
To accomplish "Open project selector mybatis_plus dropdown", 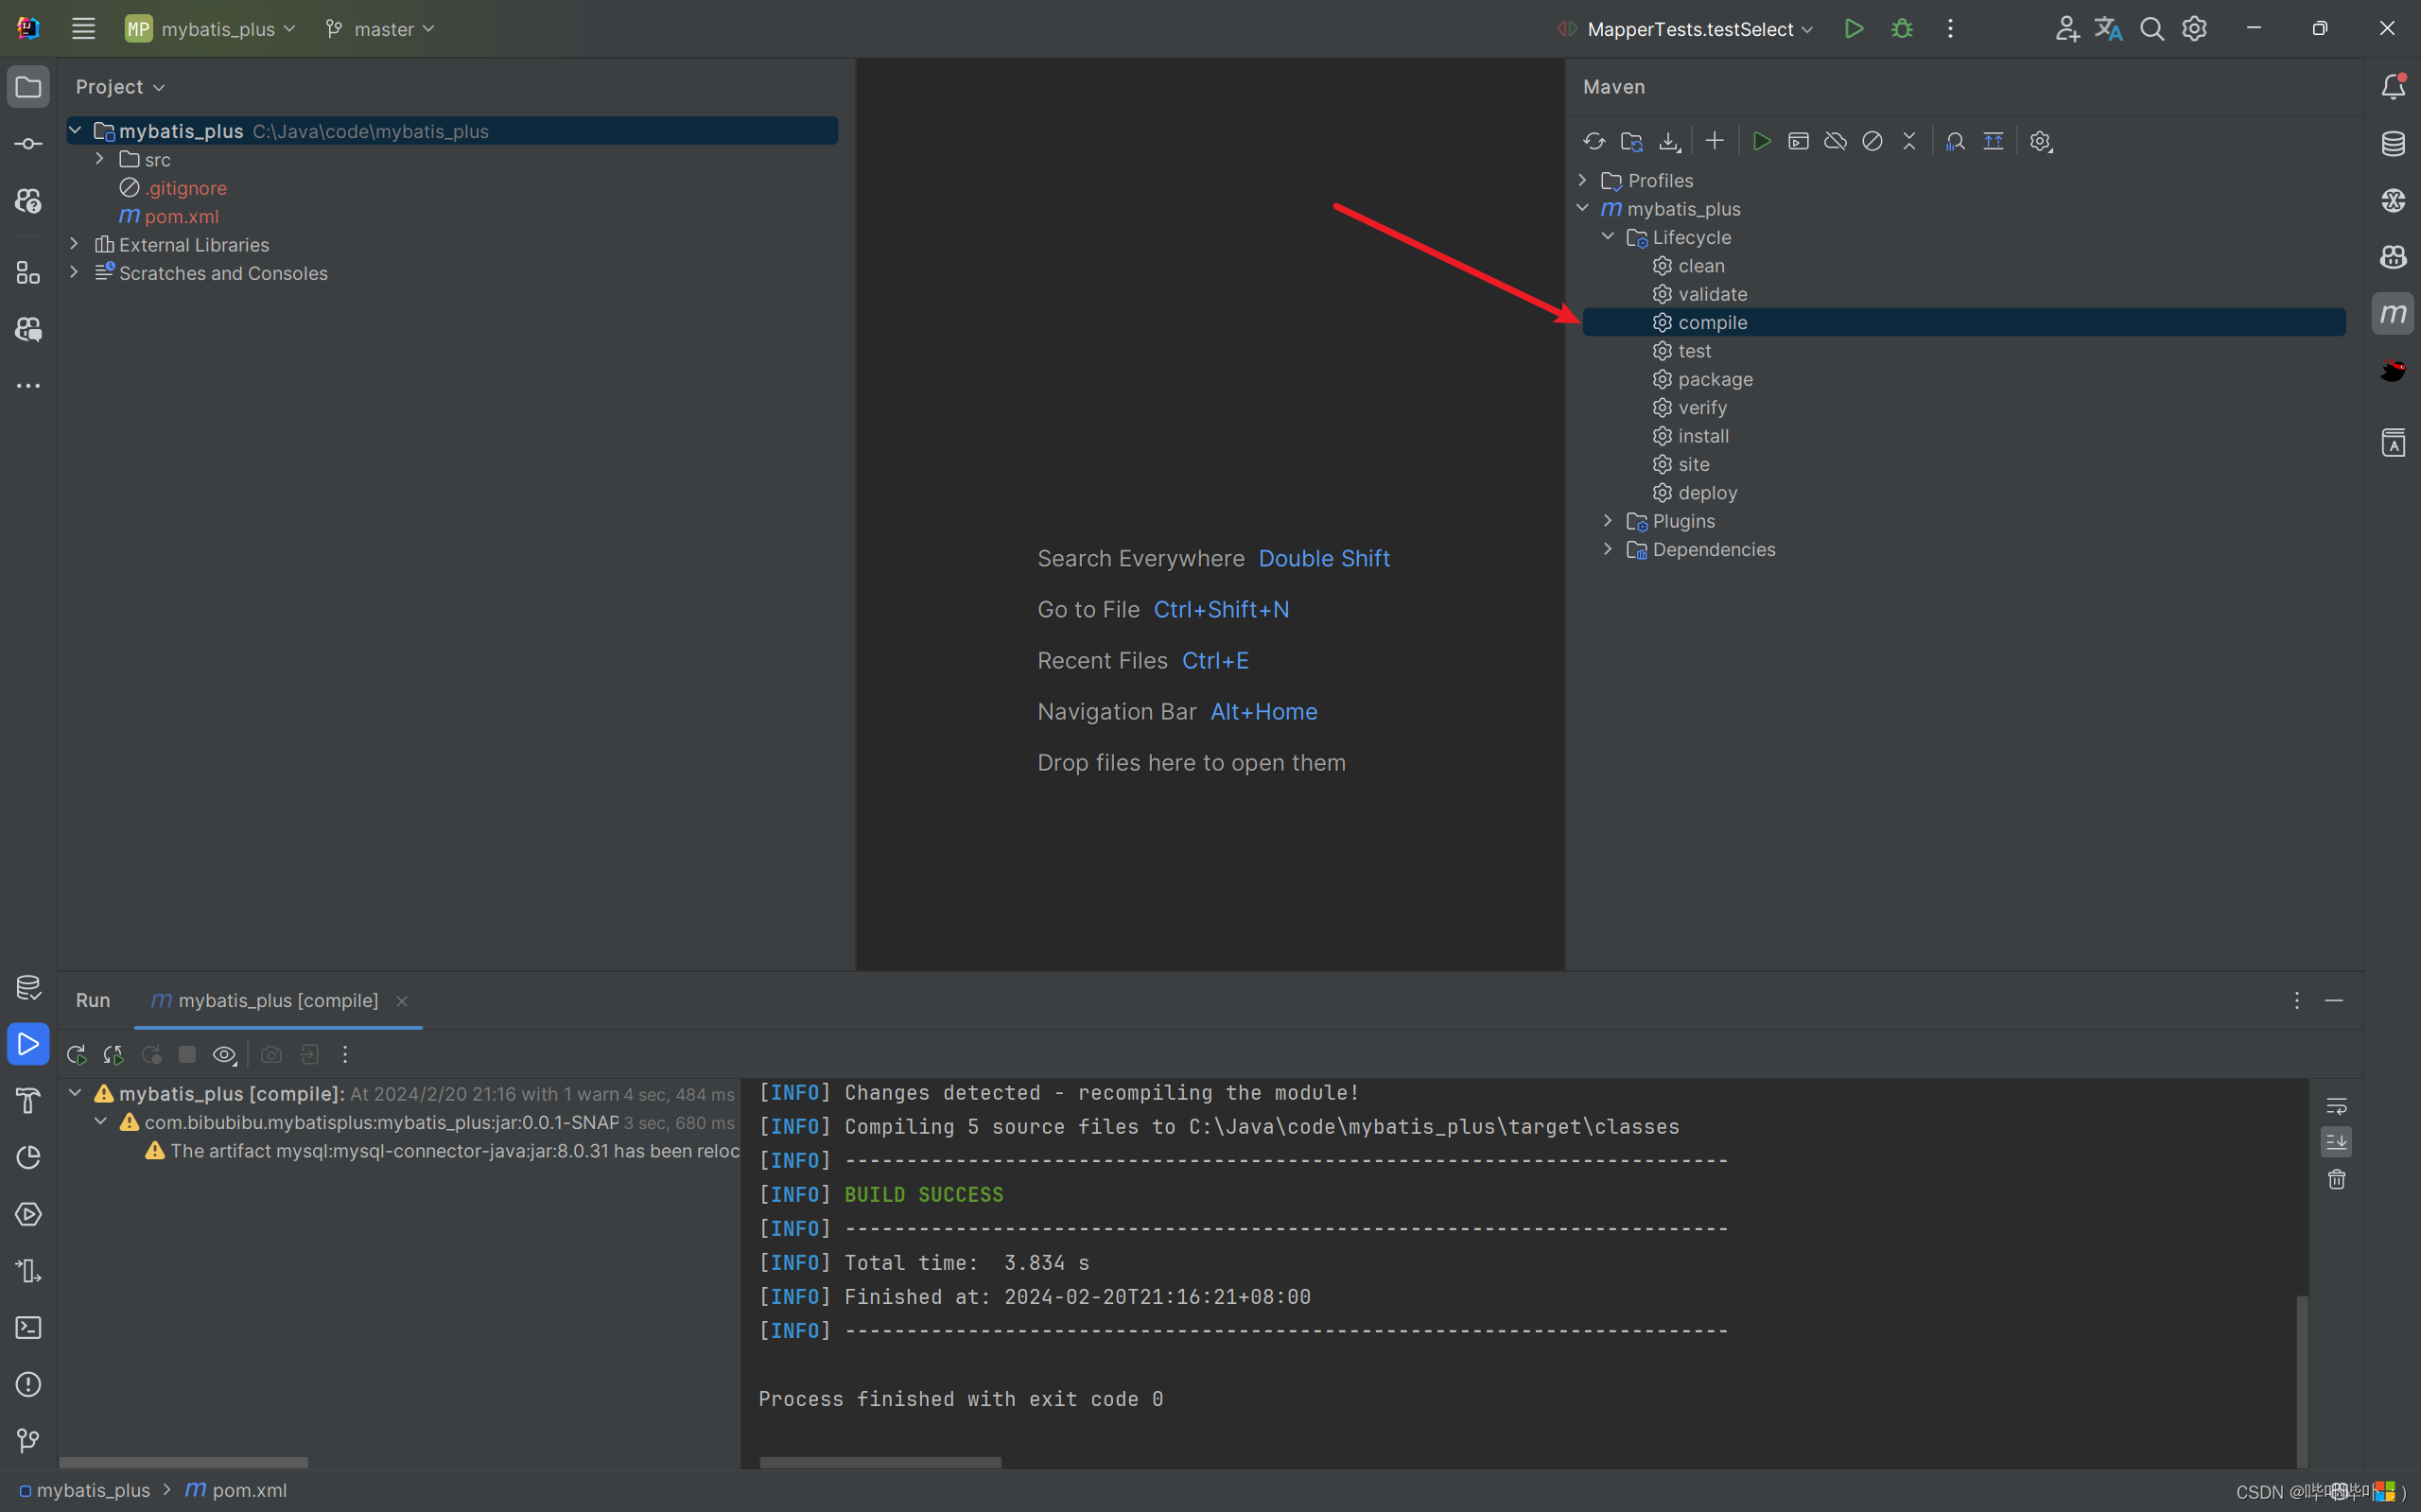I will (x=211, y=29).
